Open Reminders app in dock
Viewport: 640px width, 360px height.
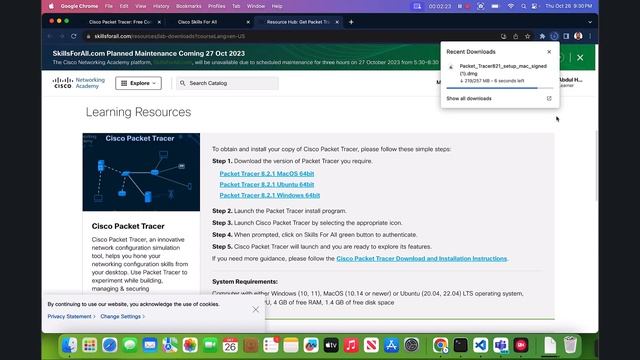271,345
